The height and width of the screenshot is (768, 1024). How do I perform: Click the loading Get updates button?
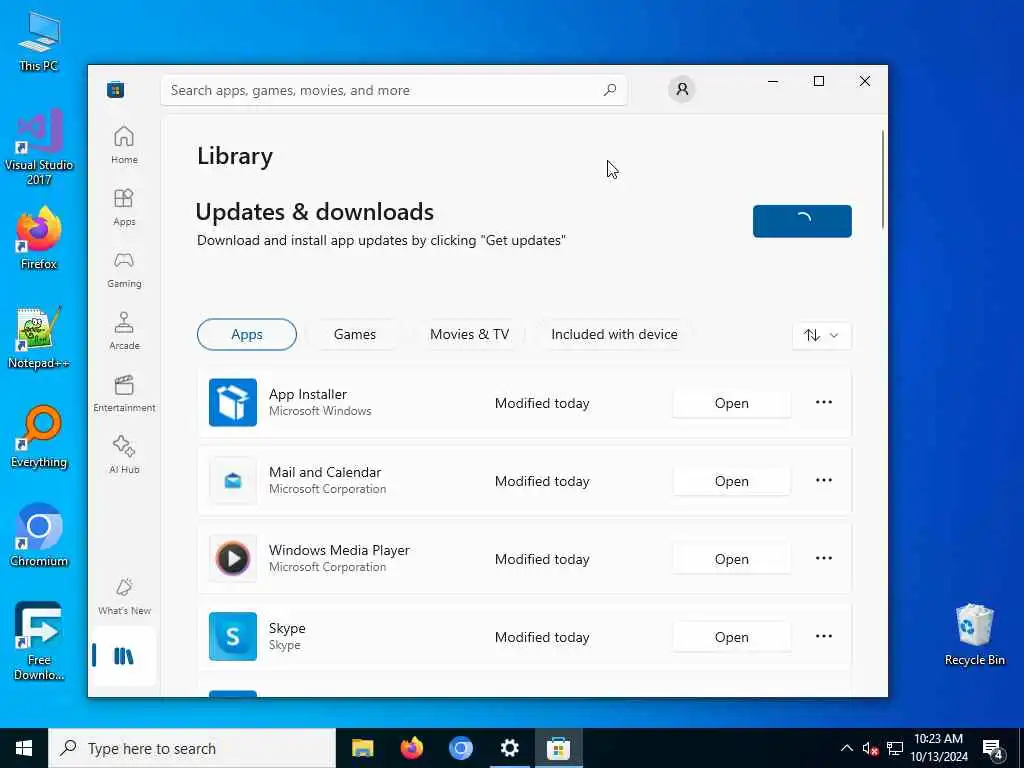[x=802, y=221]
